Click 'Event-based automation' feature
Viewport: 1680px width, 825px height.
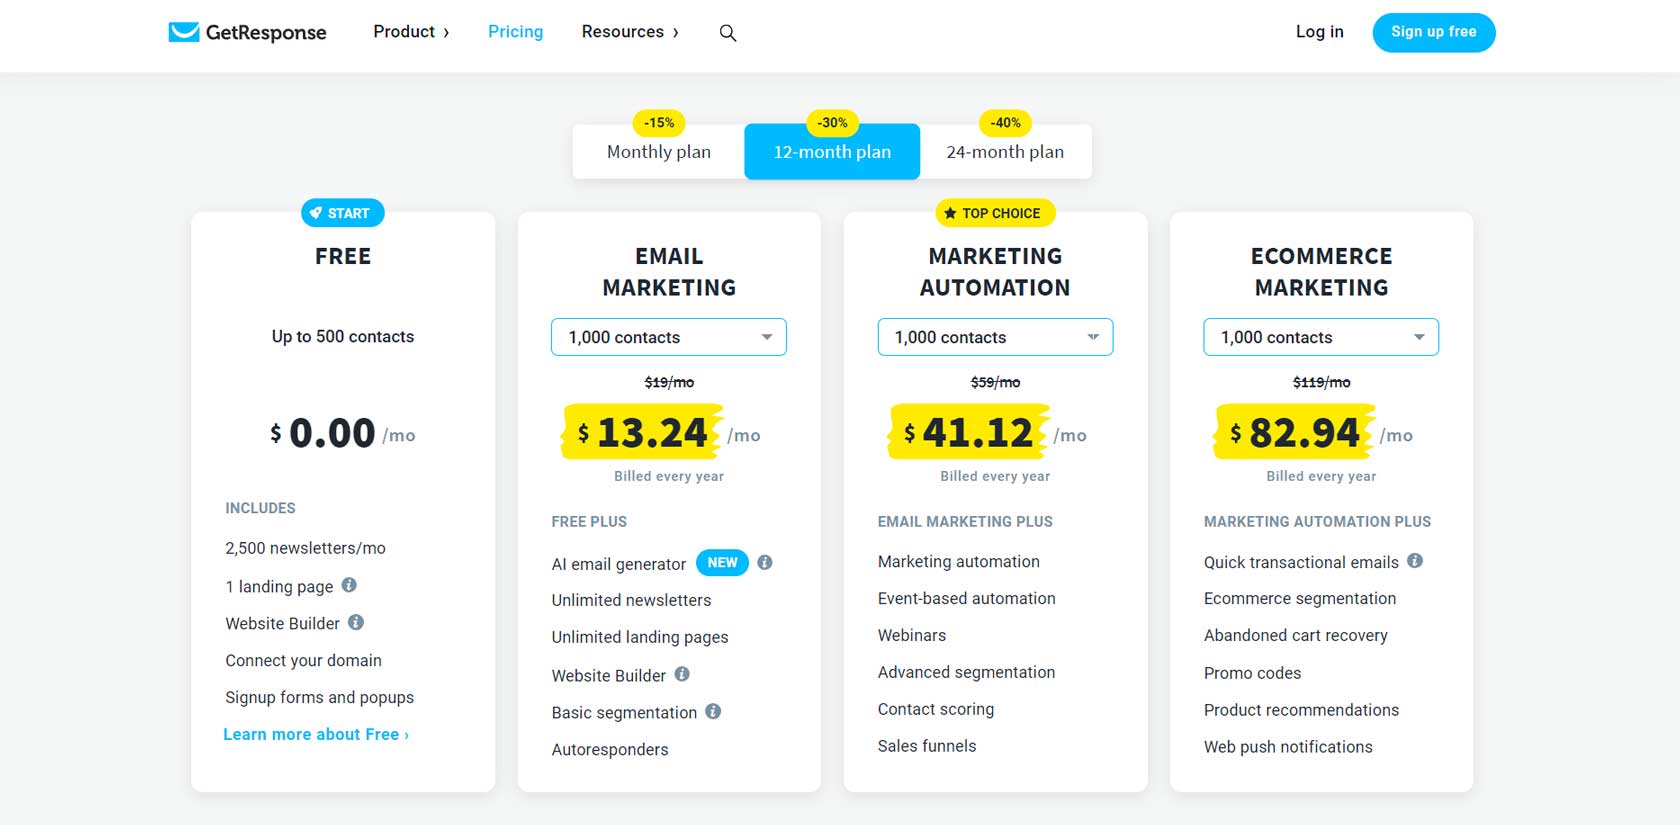[x=967, y=598]
